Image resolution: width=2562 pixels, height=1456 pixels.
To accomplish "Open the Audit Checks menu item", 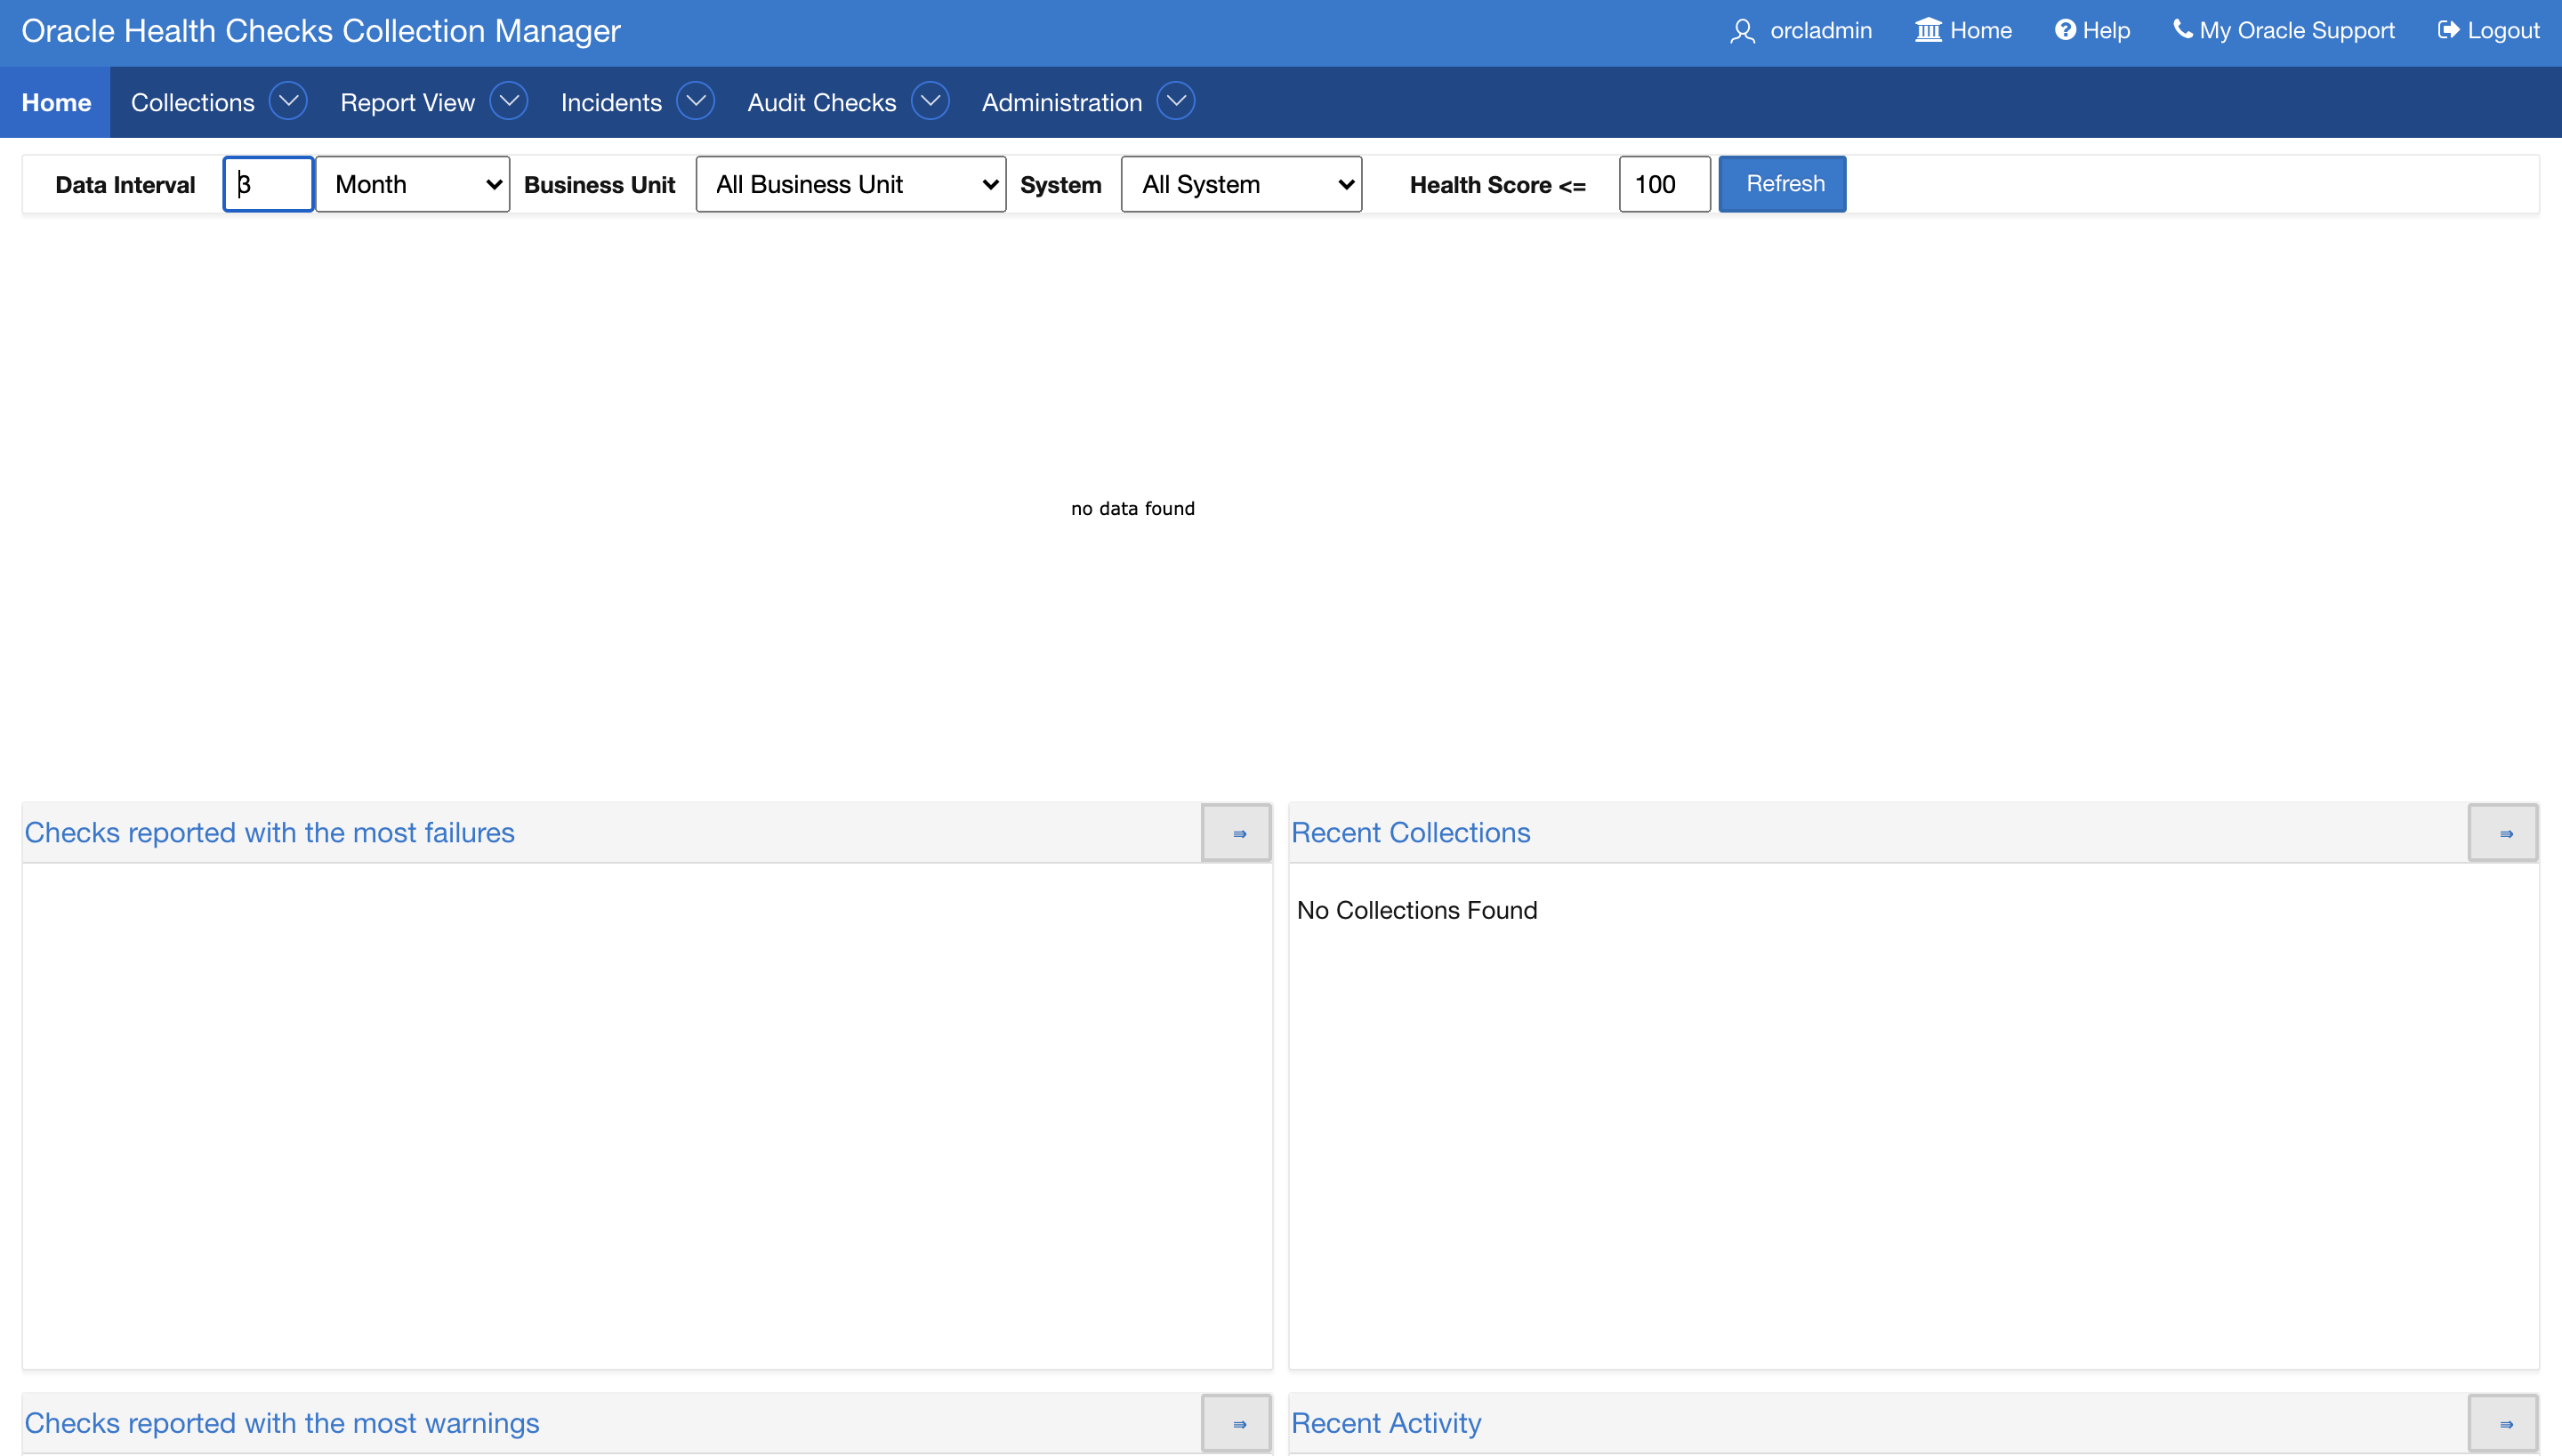I will pos(821,102).
